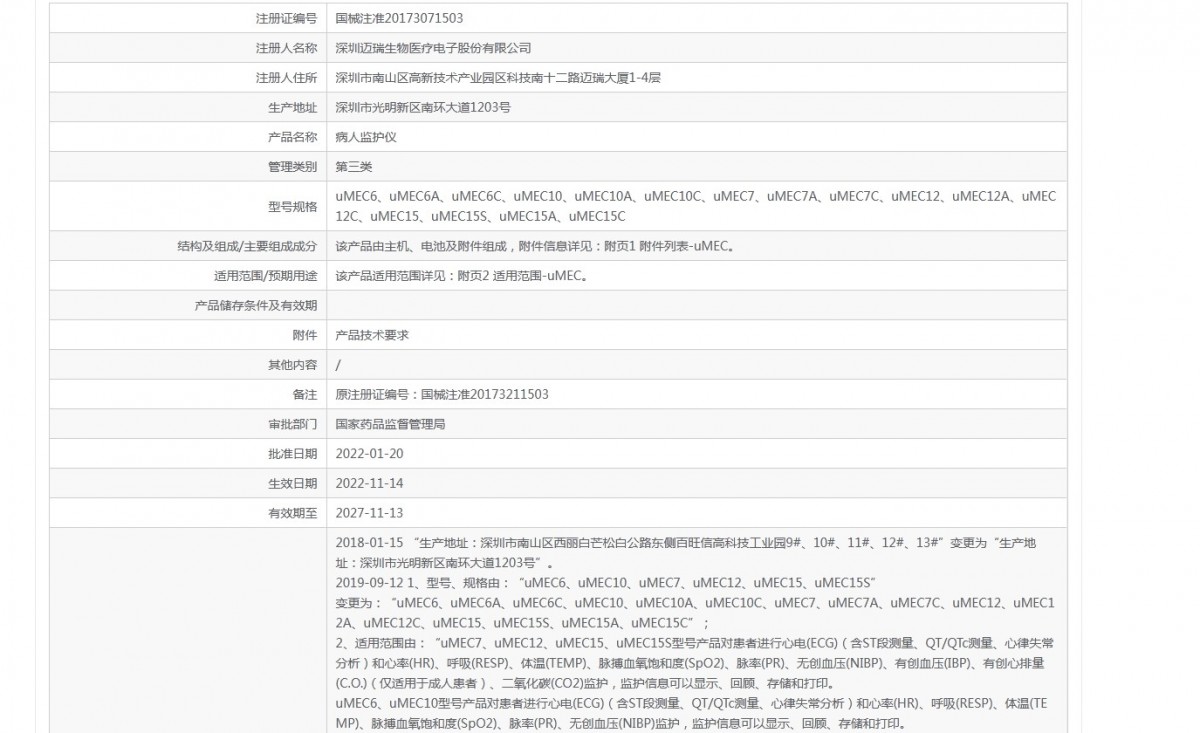
Task: Select the 生产地址 row value "深圳市光明新区南环大道1203号"
Action: [x=423, y=107]
